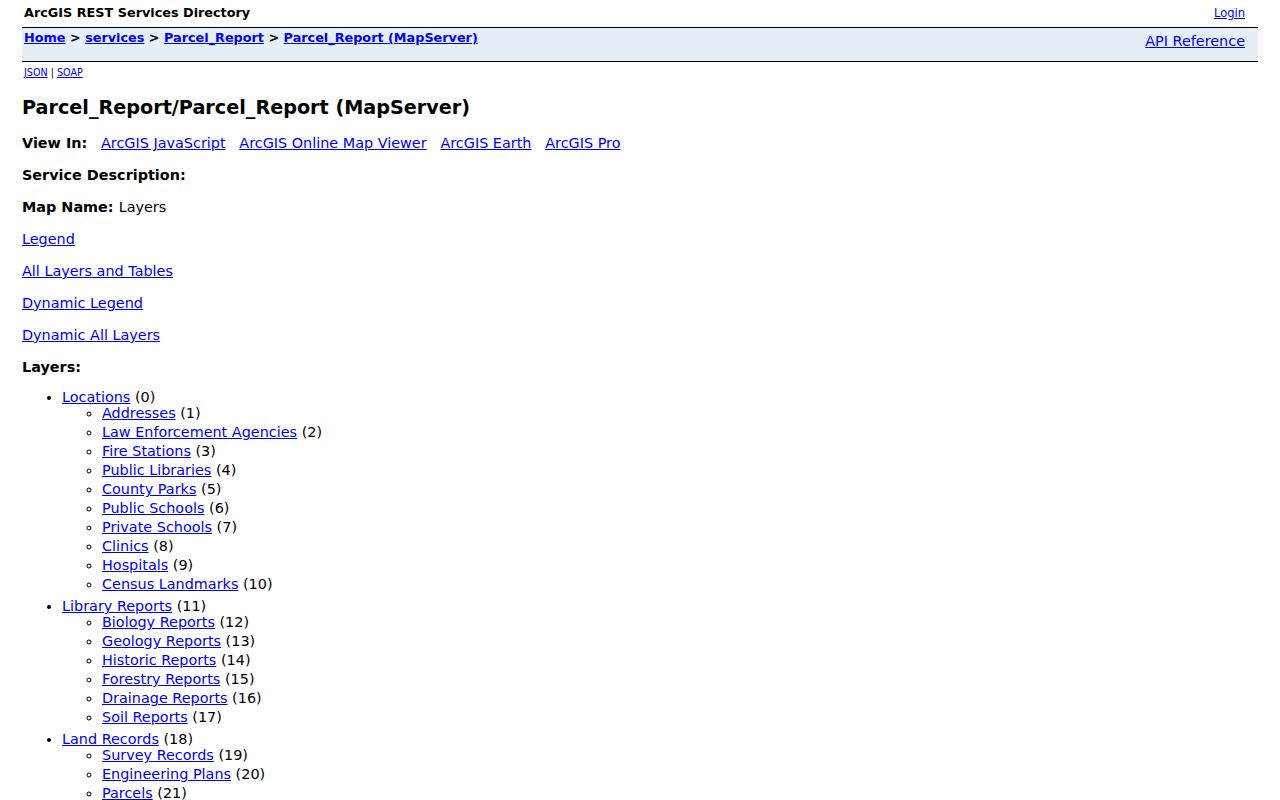Open Geology Reports layer
1280x800 pixels.
[x=161, y=641]
